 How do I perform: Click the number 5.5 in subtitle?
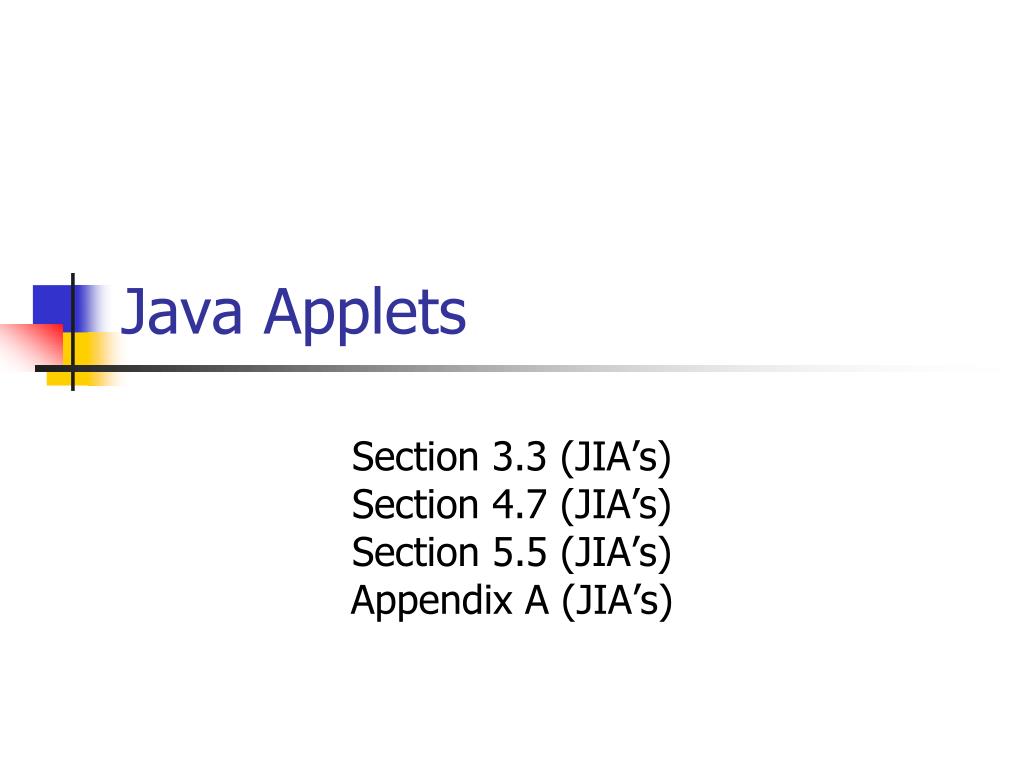(519, 552)
